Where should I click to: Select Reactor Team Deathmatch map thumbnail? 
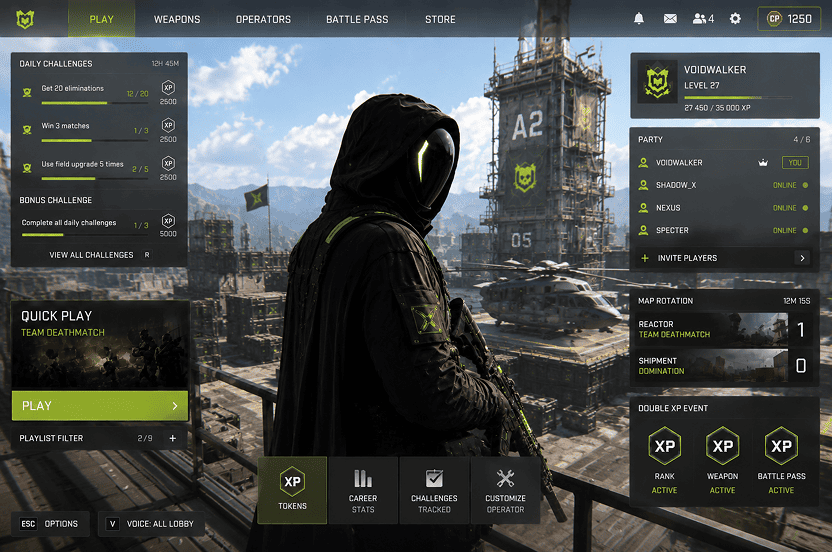tap(711, 330)
